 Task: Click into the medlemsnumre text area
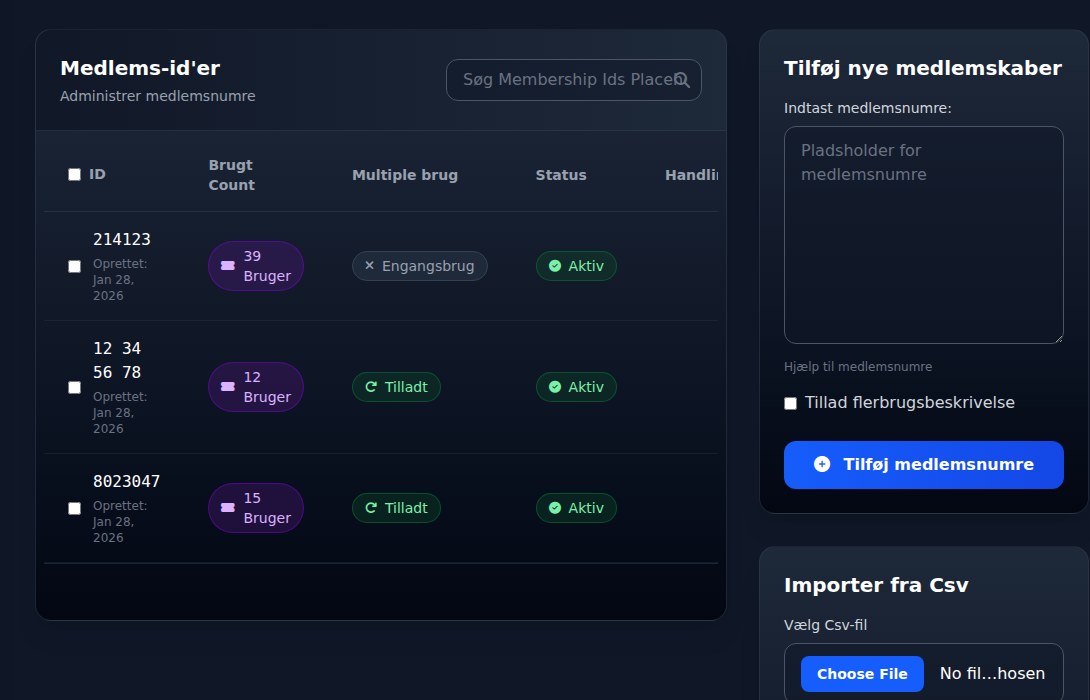(x=924, y=235)
